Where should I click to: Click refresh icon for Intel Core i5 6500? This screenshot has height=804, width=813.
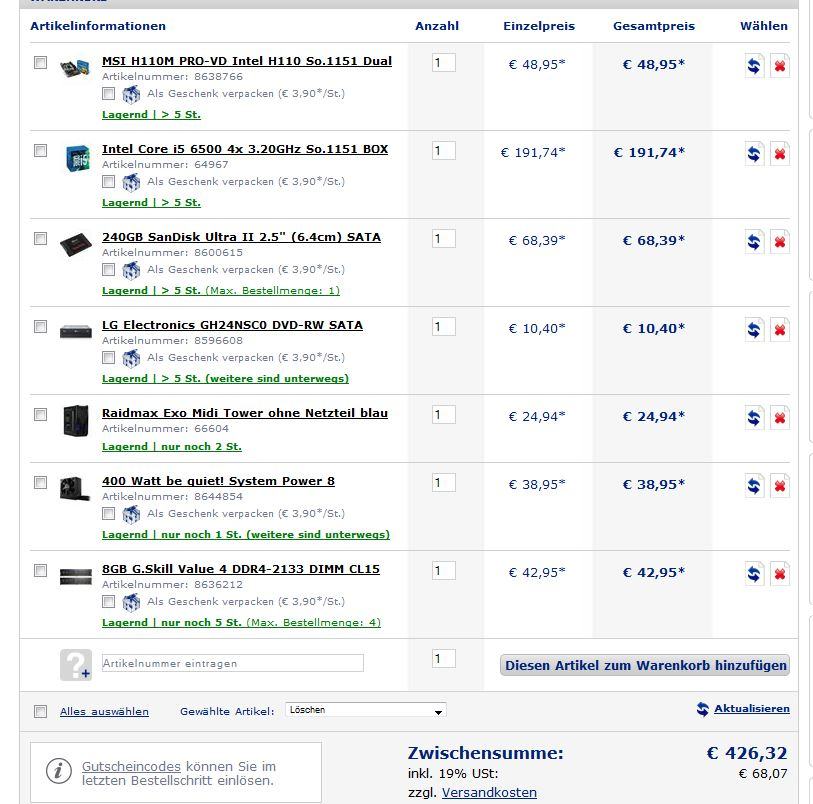754,154
